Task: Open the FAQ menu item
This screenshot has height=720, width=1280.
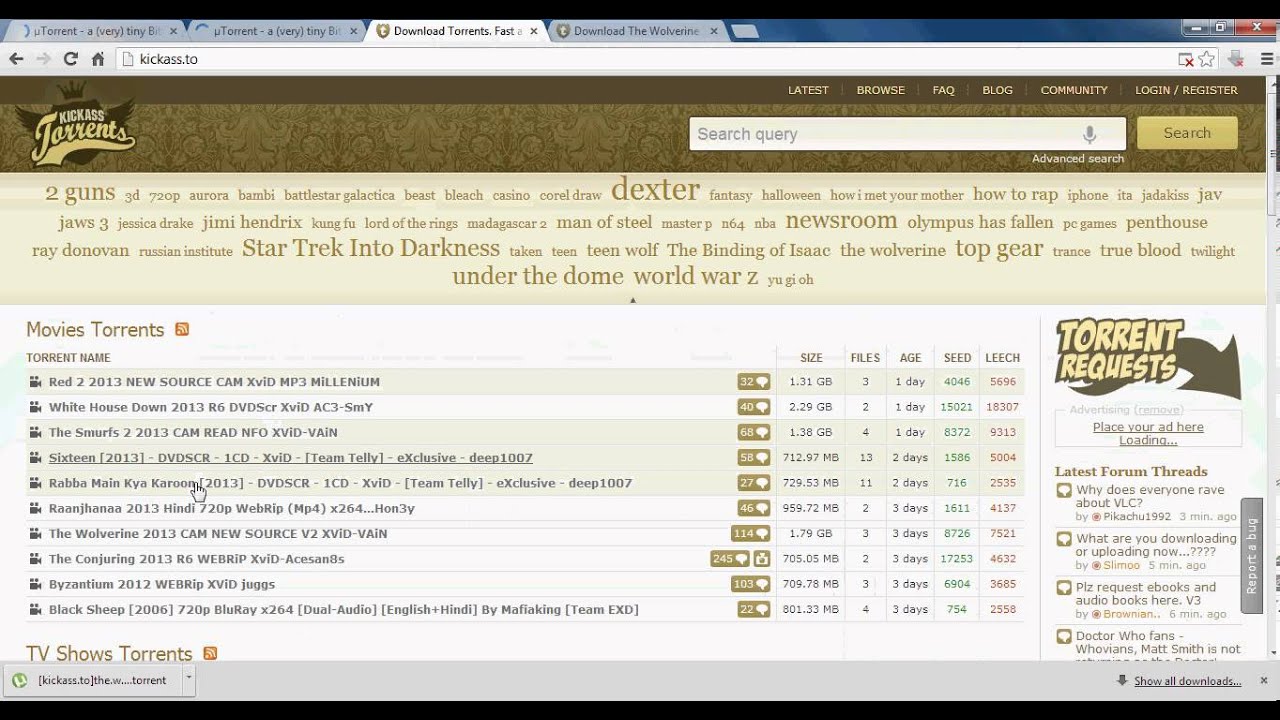Action: 943,90
